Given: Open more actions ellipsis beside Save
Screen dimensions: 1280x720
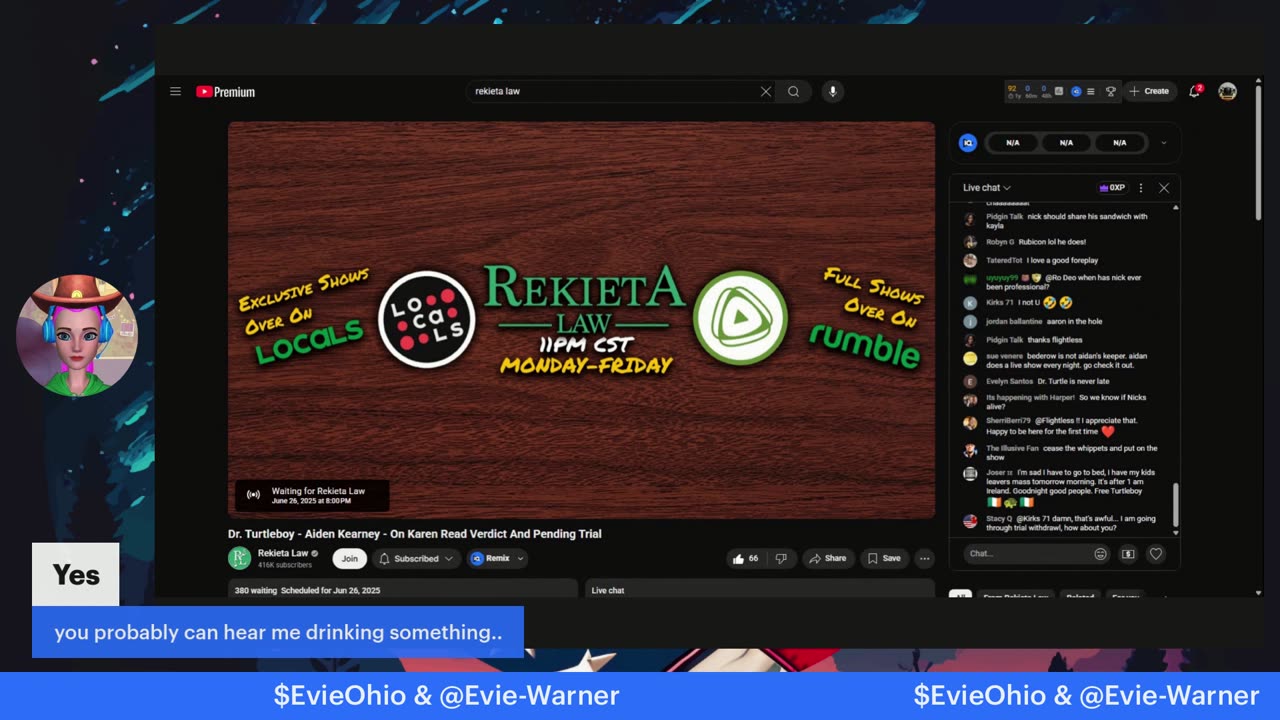Looking at the screenshot, I should [924, 559].
